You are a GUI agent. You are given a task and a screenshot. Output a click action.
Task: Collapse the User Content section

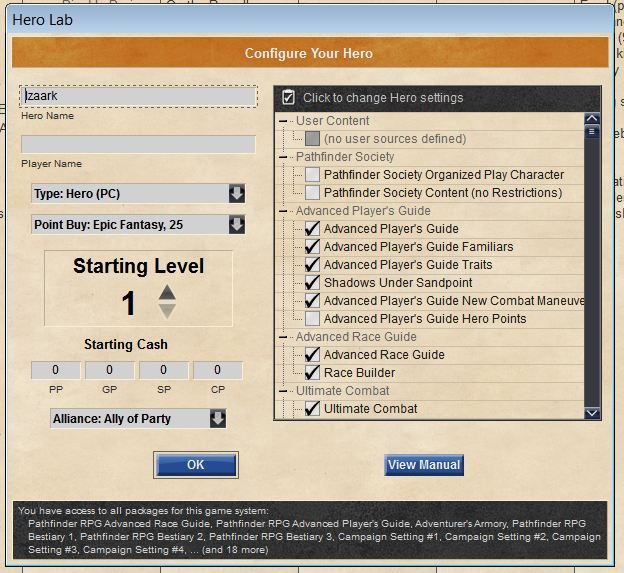click(x=283, y=121)
